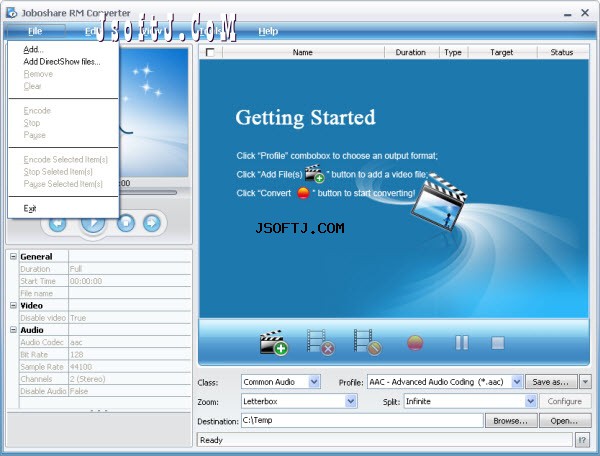Collapse the General property group

coord(13,256)
